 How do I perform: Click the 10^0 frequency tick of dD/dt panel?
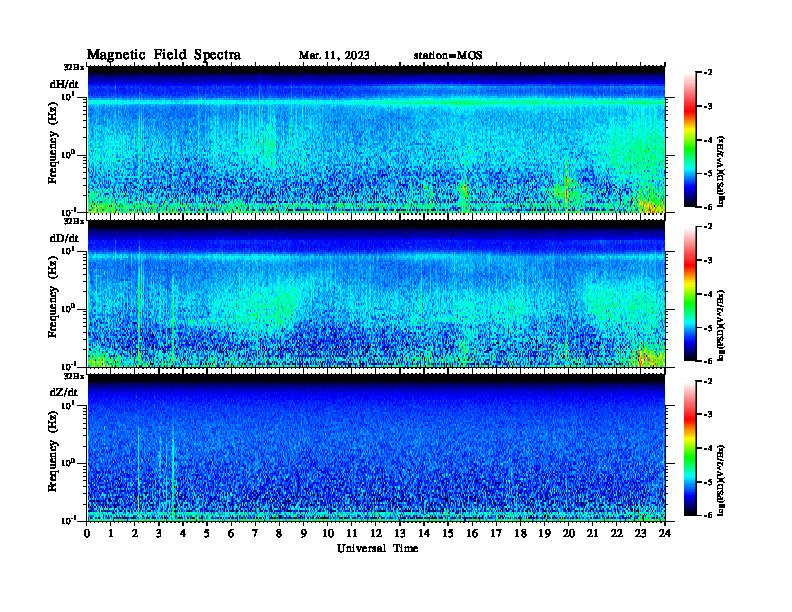click(x=67, y=308)
